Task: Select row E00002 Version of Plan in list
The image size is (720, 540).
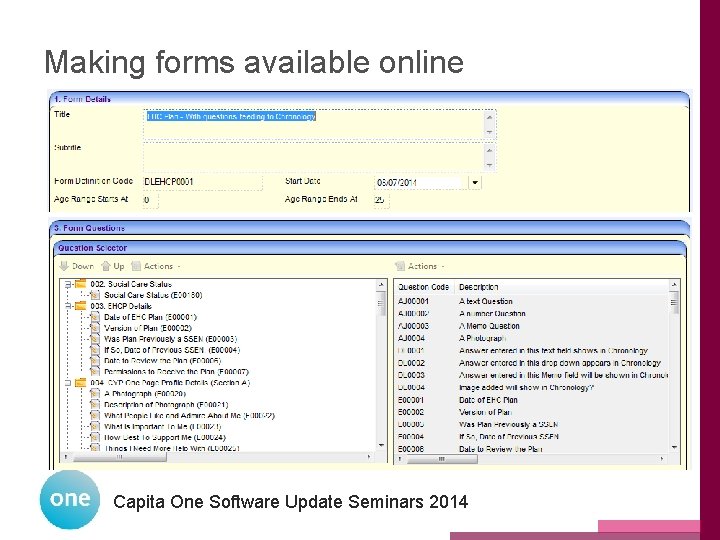Action: [532, 412]
